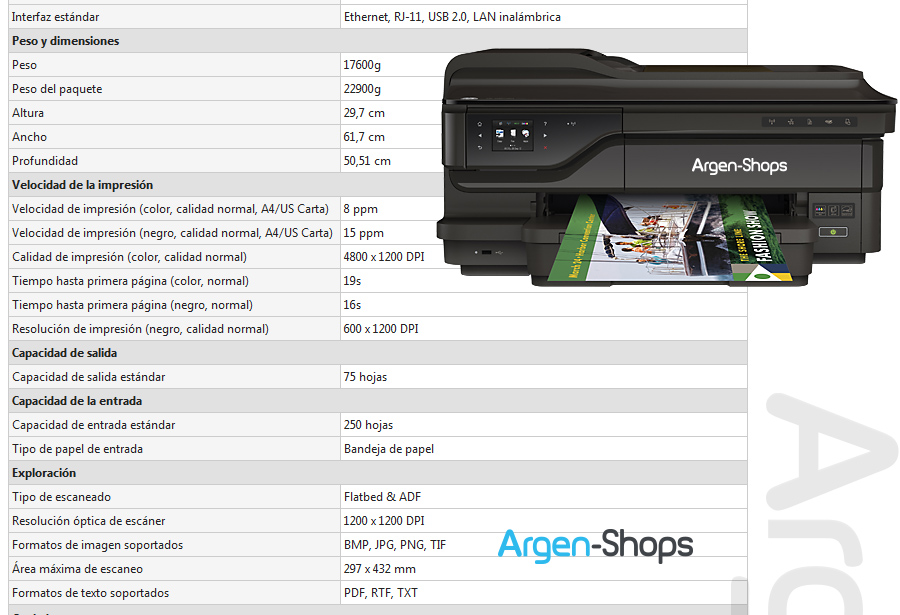900x615 pixels.
Task: Select the 'Peso' row label
Action: [x=24, y=65]
